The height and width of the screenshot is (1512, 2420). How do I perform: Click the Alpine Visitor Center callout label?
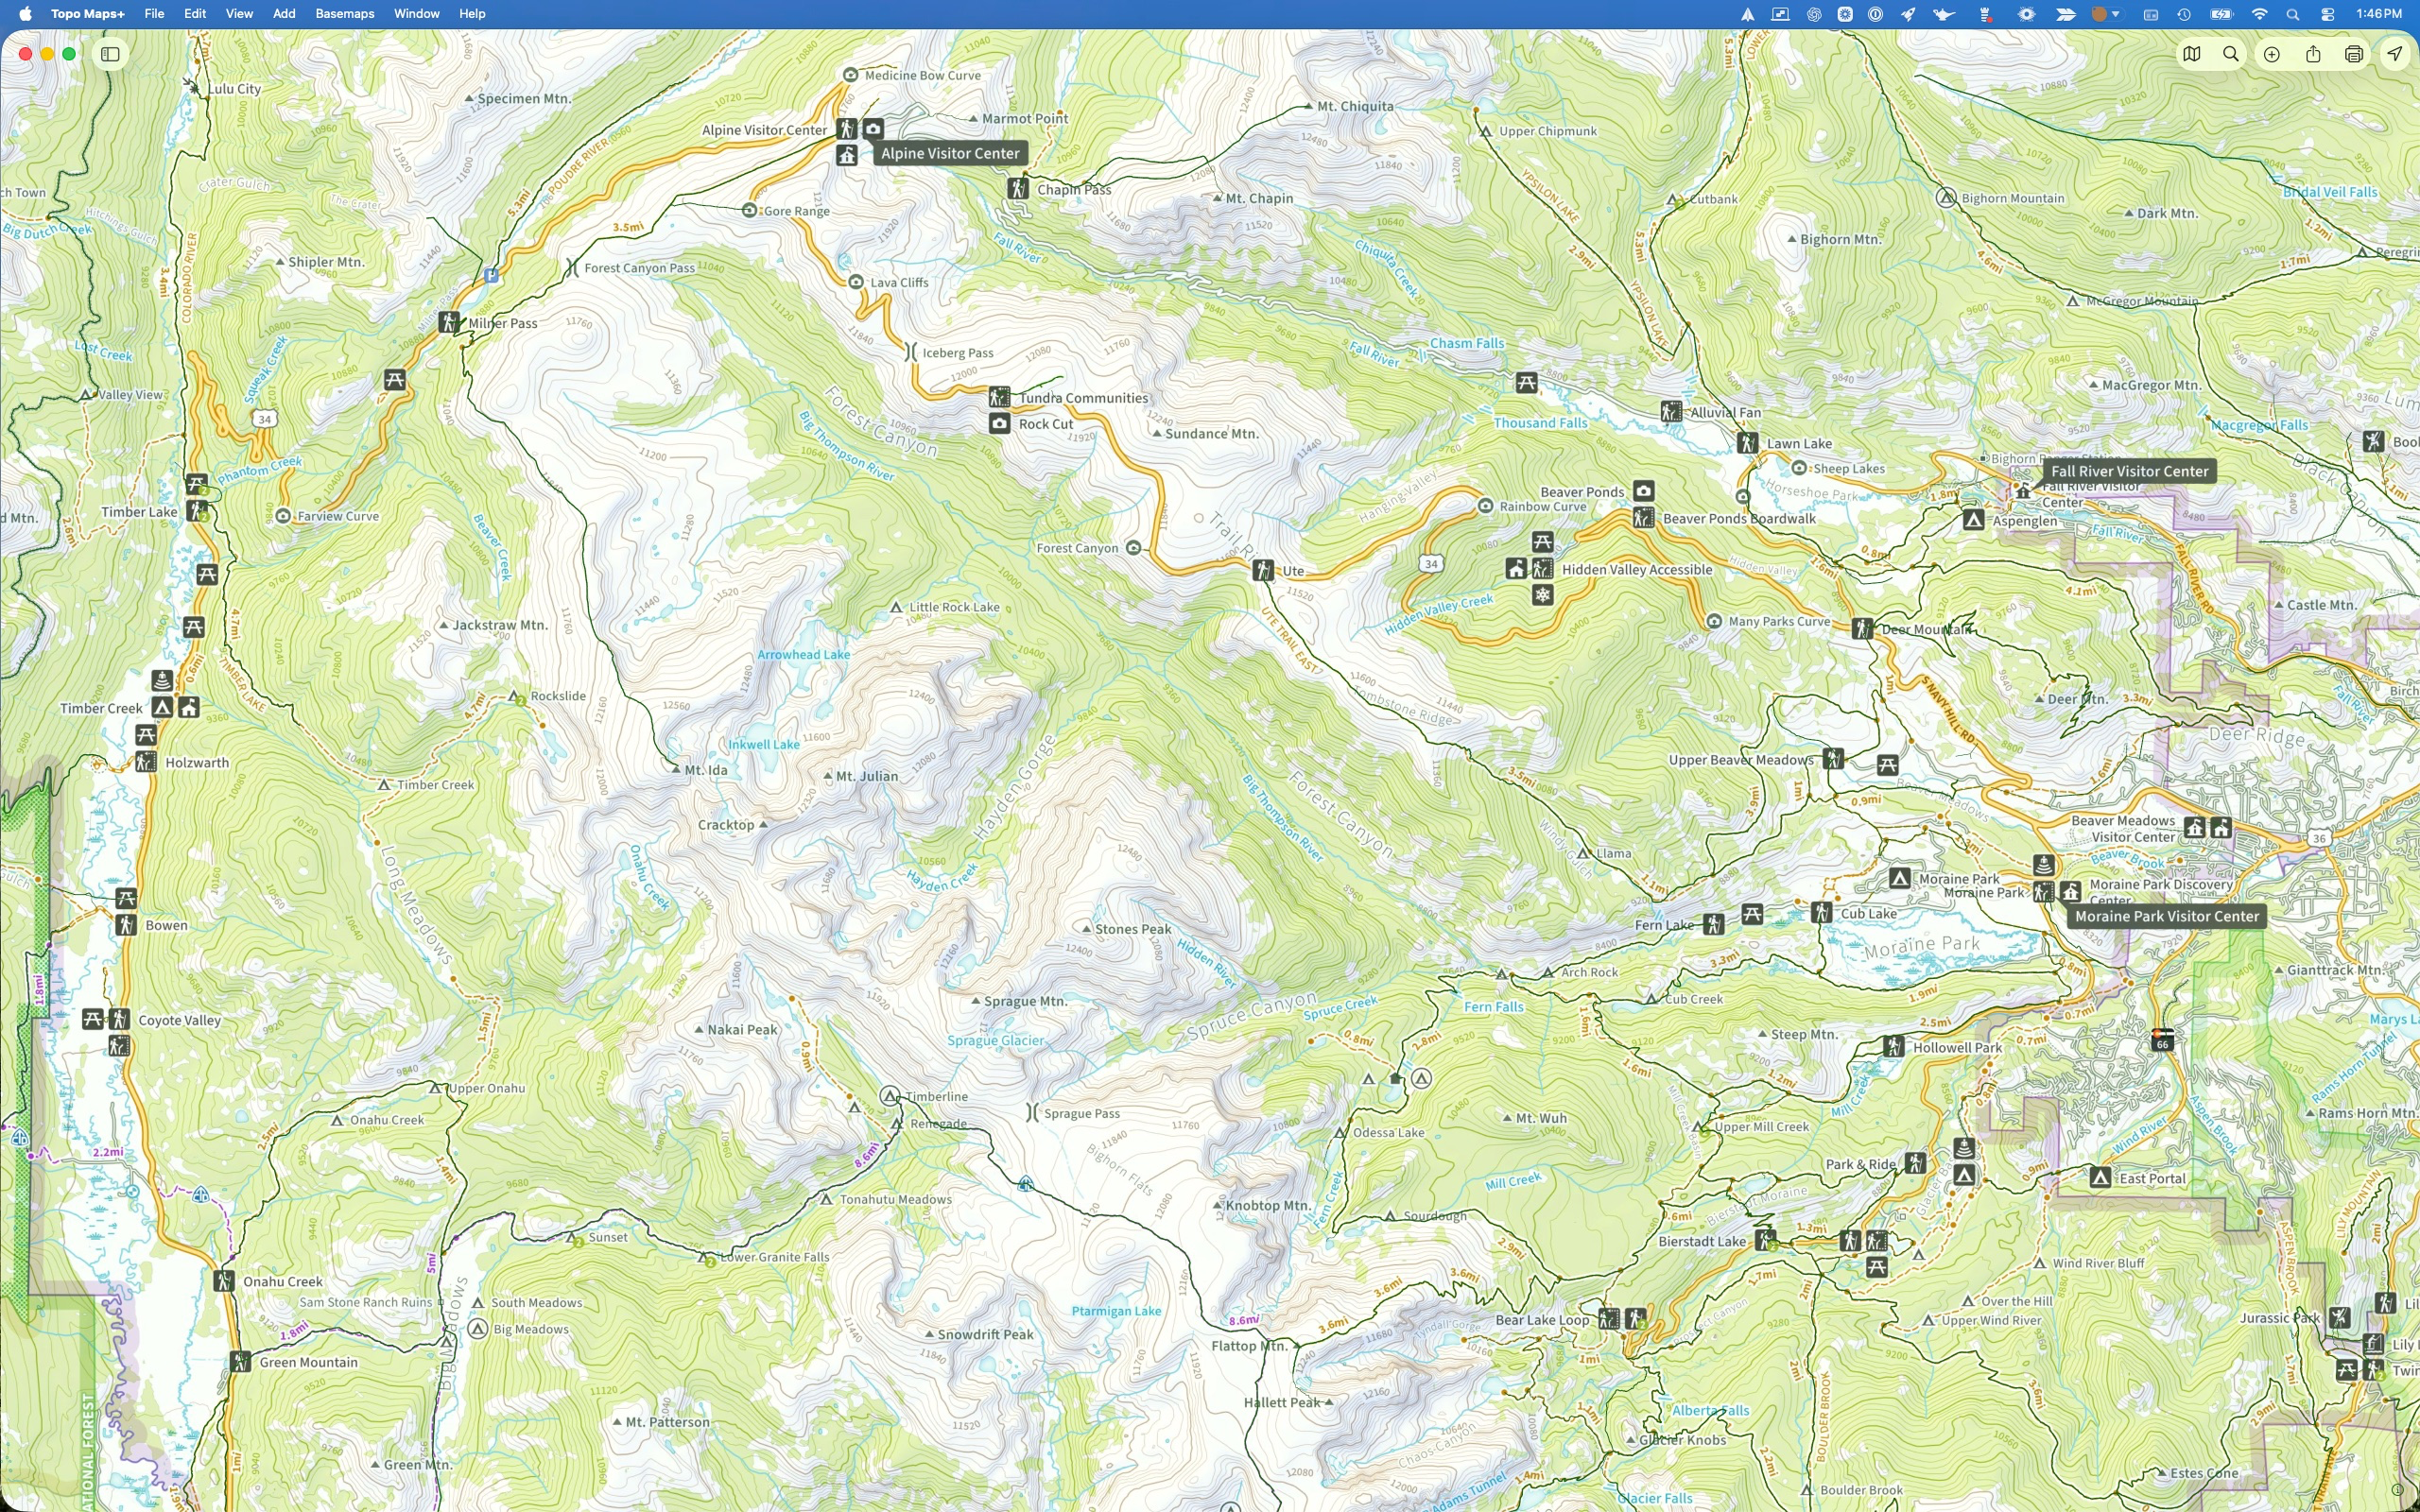click(x=950, y=153)
